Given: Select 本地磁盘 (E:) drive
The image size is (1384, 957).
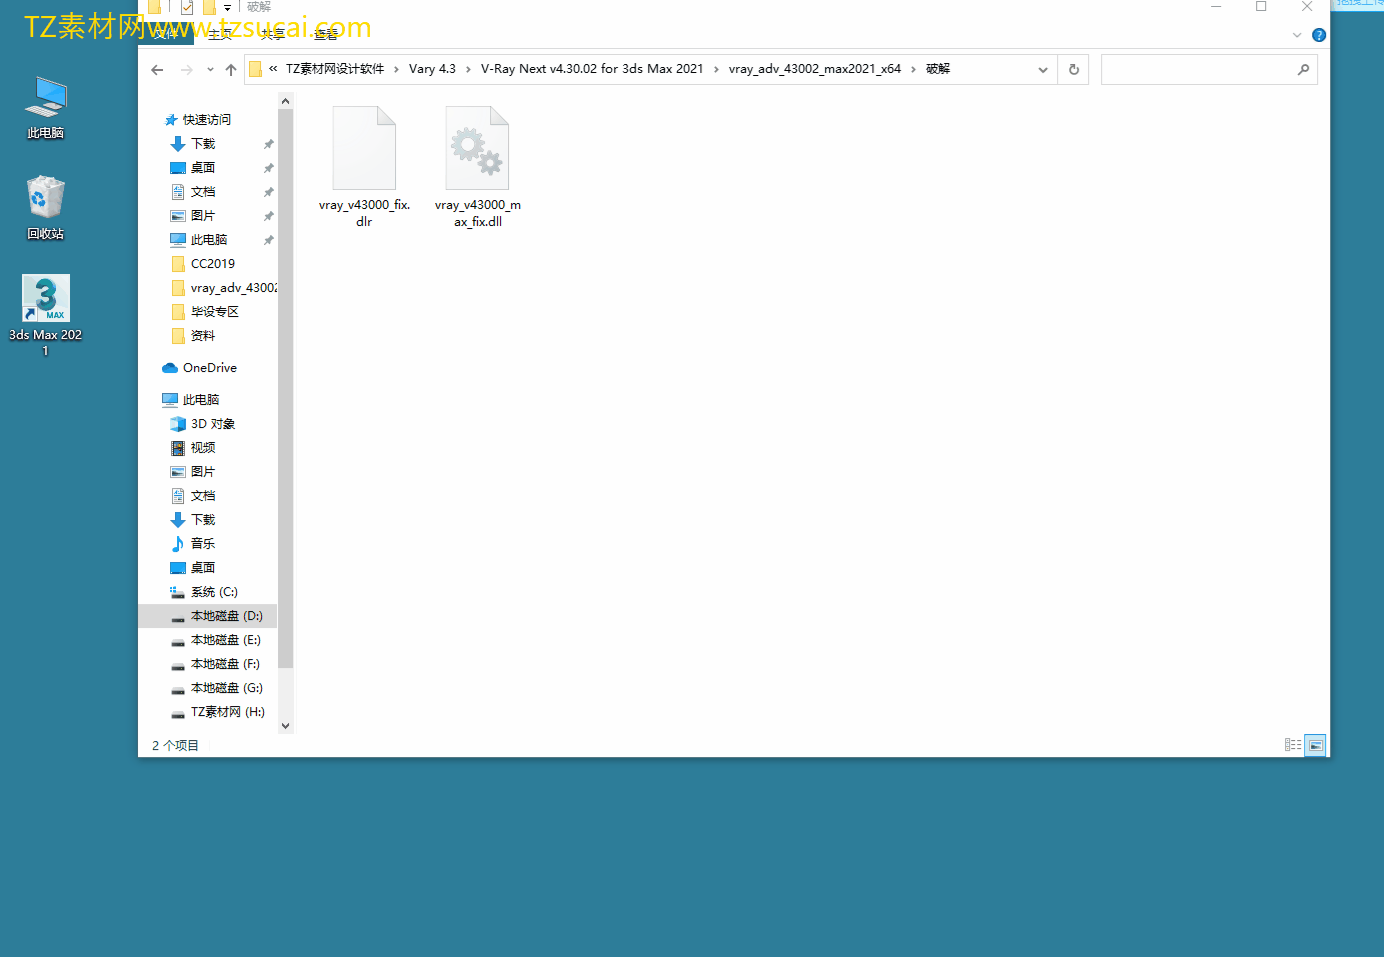Looking at the screenshot, I should (x=216, y=640).
